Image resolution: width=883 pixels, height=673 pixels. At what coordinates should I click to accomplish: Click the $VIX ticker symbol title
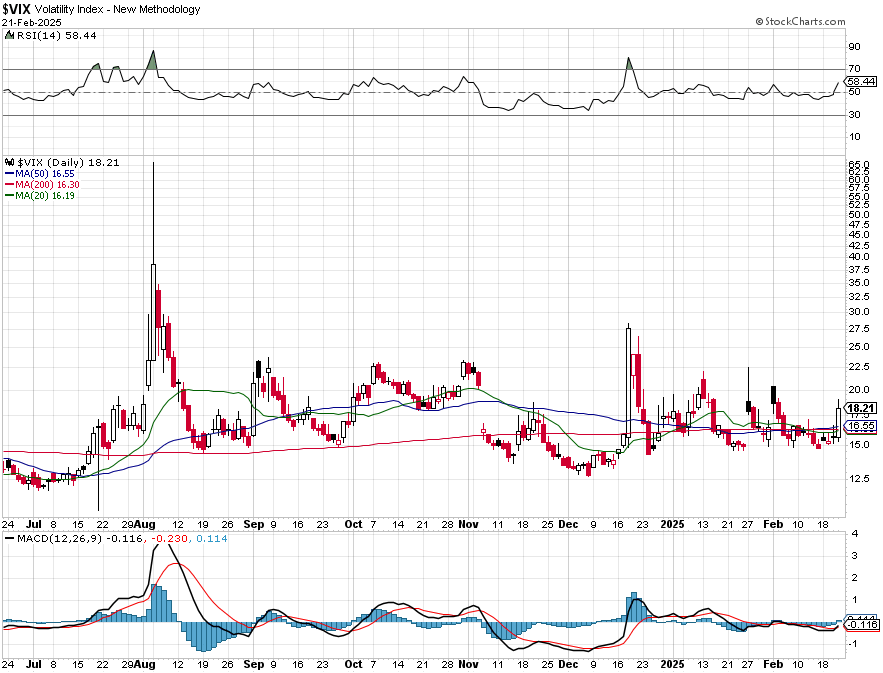(x=16, y=9)
